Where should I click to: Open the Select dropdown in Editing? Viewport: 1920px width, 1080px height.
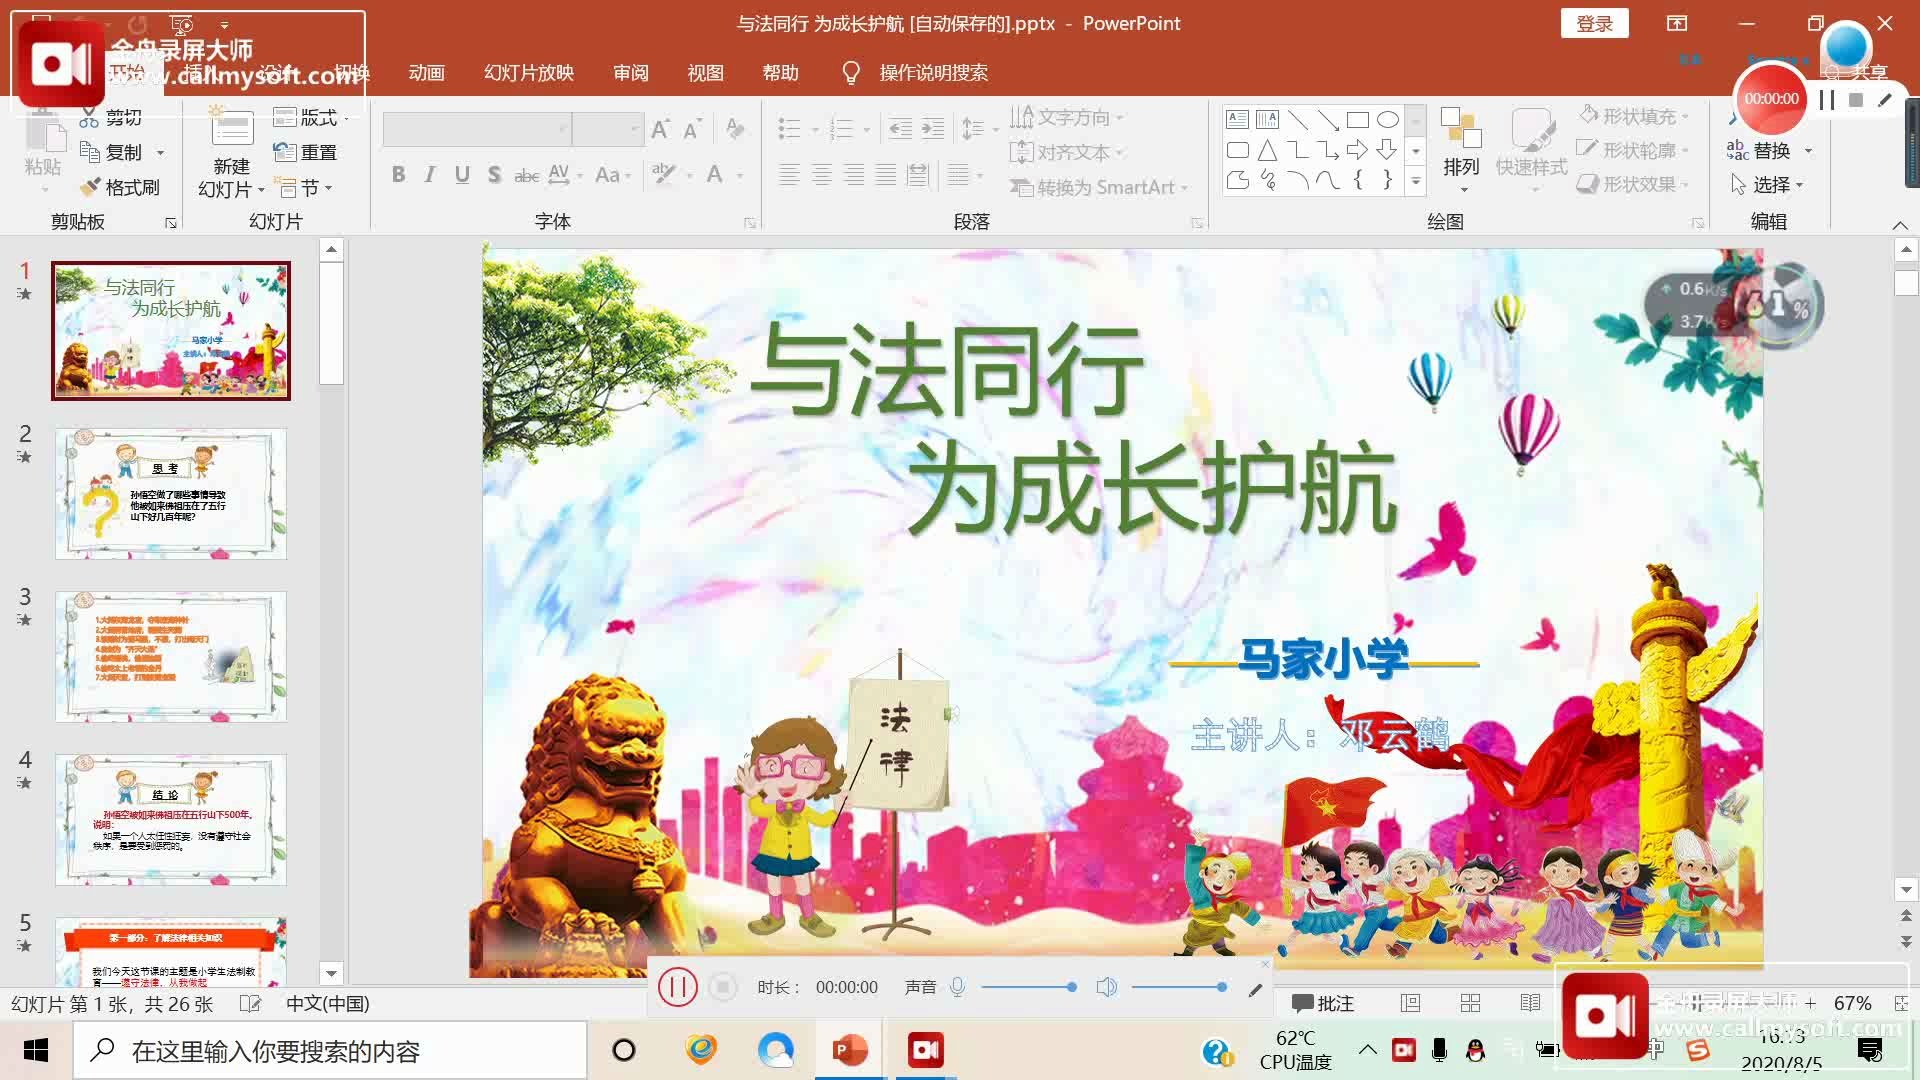[x=1767, y=184]
